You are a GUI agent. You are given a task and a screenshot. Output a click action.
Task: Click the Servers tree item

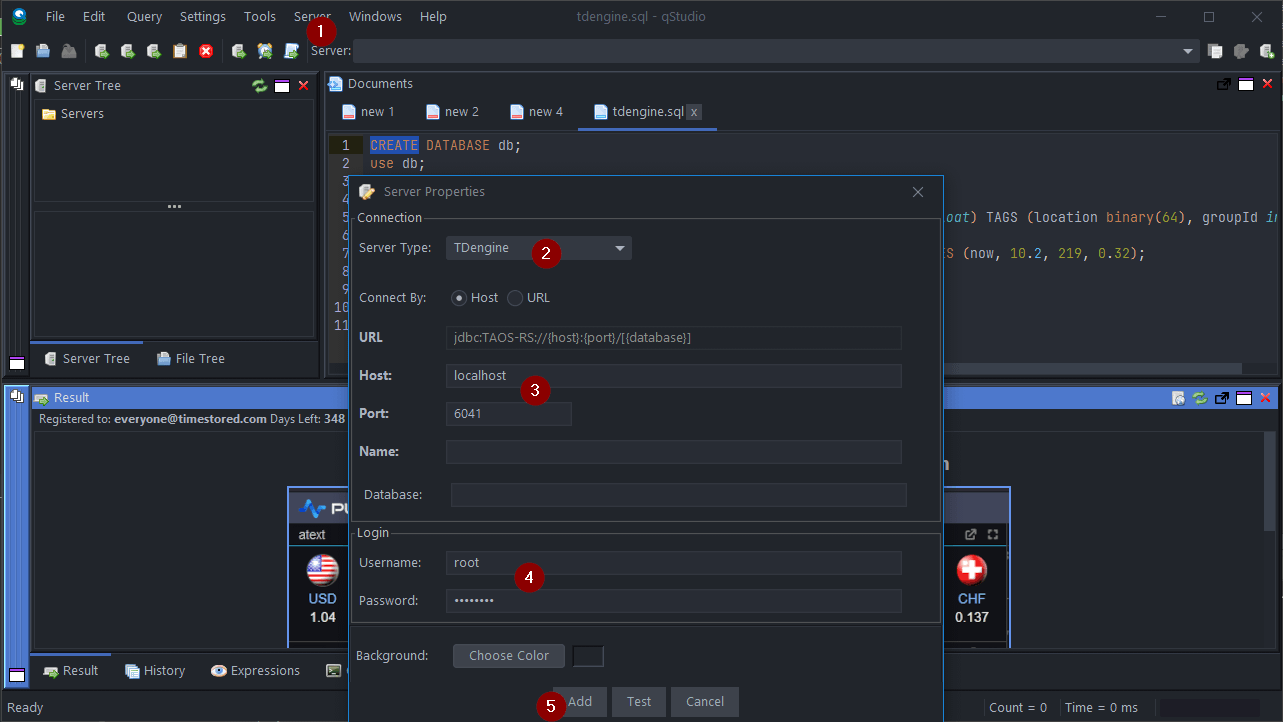pyautogui.click(x=82, y=114)
